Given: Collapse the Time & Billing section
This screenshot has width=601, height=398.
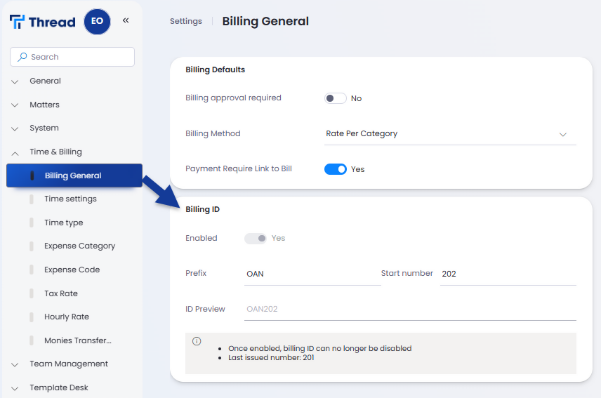Looking at the screenshot, I should [x=15, y=153].
